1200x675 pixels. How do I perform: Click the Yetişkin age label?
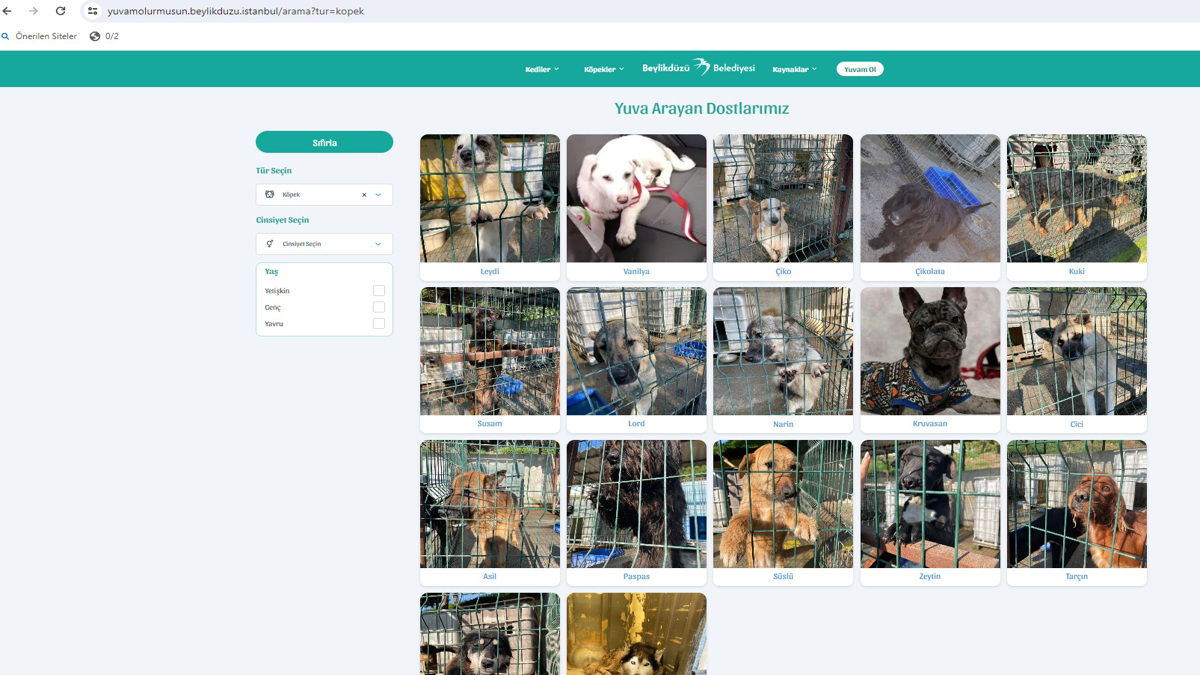pos(277,291)
